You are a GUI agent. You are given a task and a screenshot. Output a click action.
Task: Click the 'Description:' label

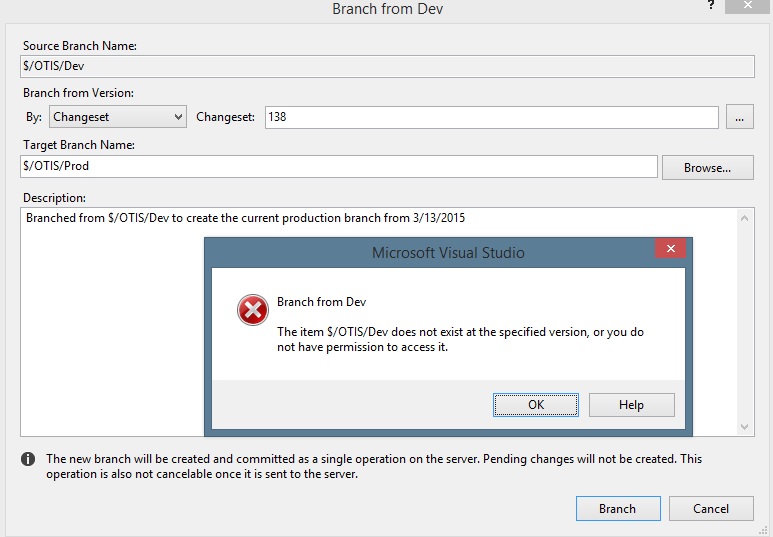click(x=54, y=198)
